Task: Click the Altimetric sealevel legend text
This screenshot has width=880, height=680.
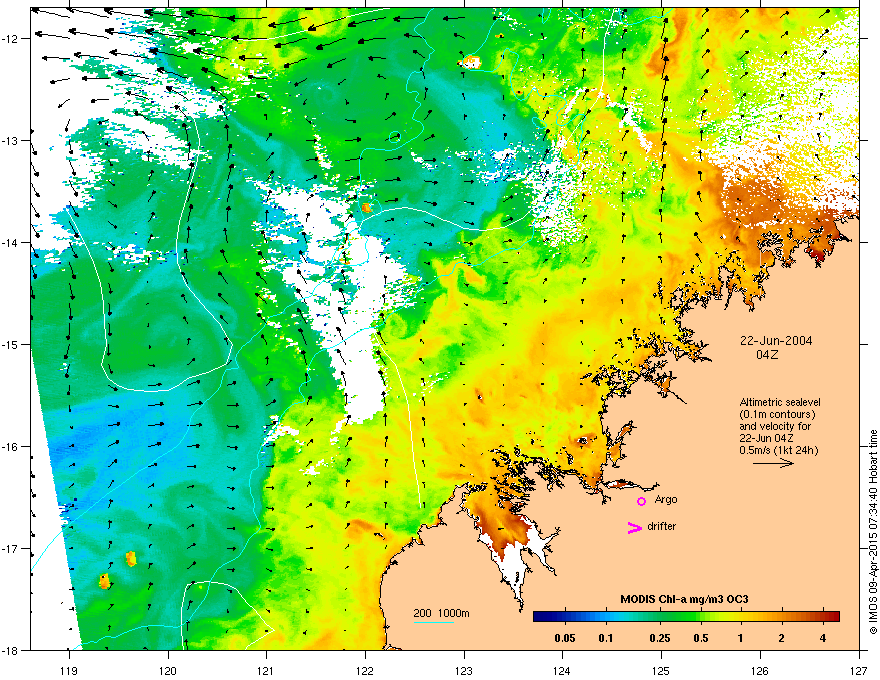Action: [x=780, y=402]
